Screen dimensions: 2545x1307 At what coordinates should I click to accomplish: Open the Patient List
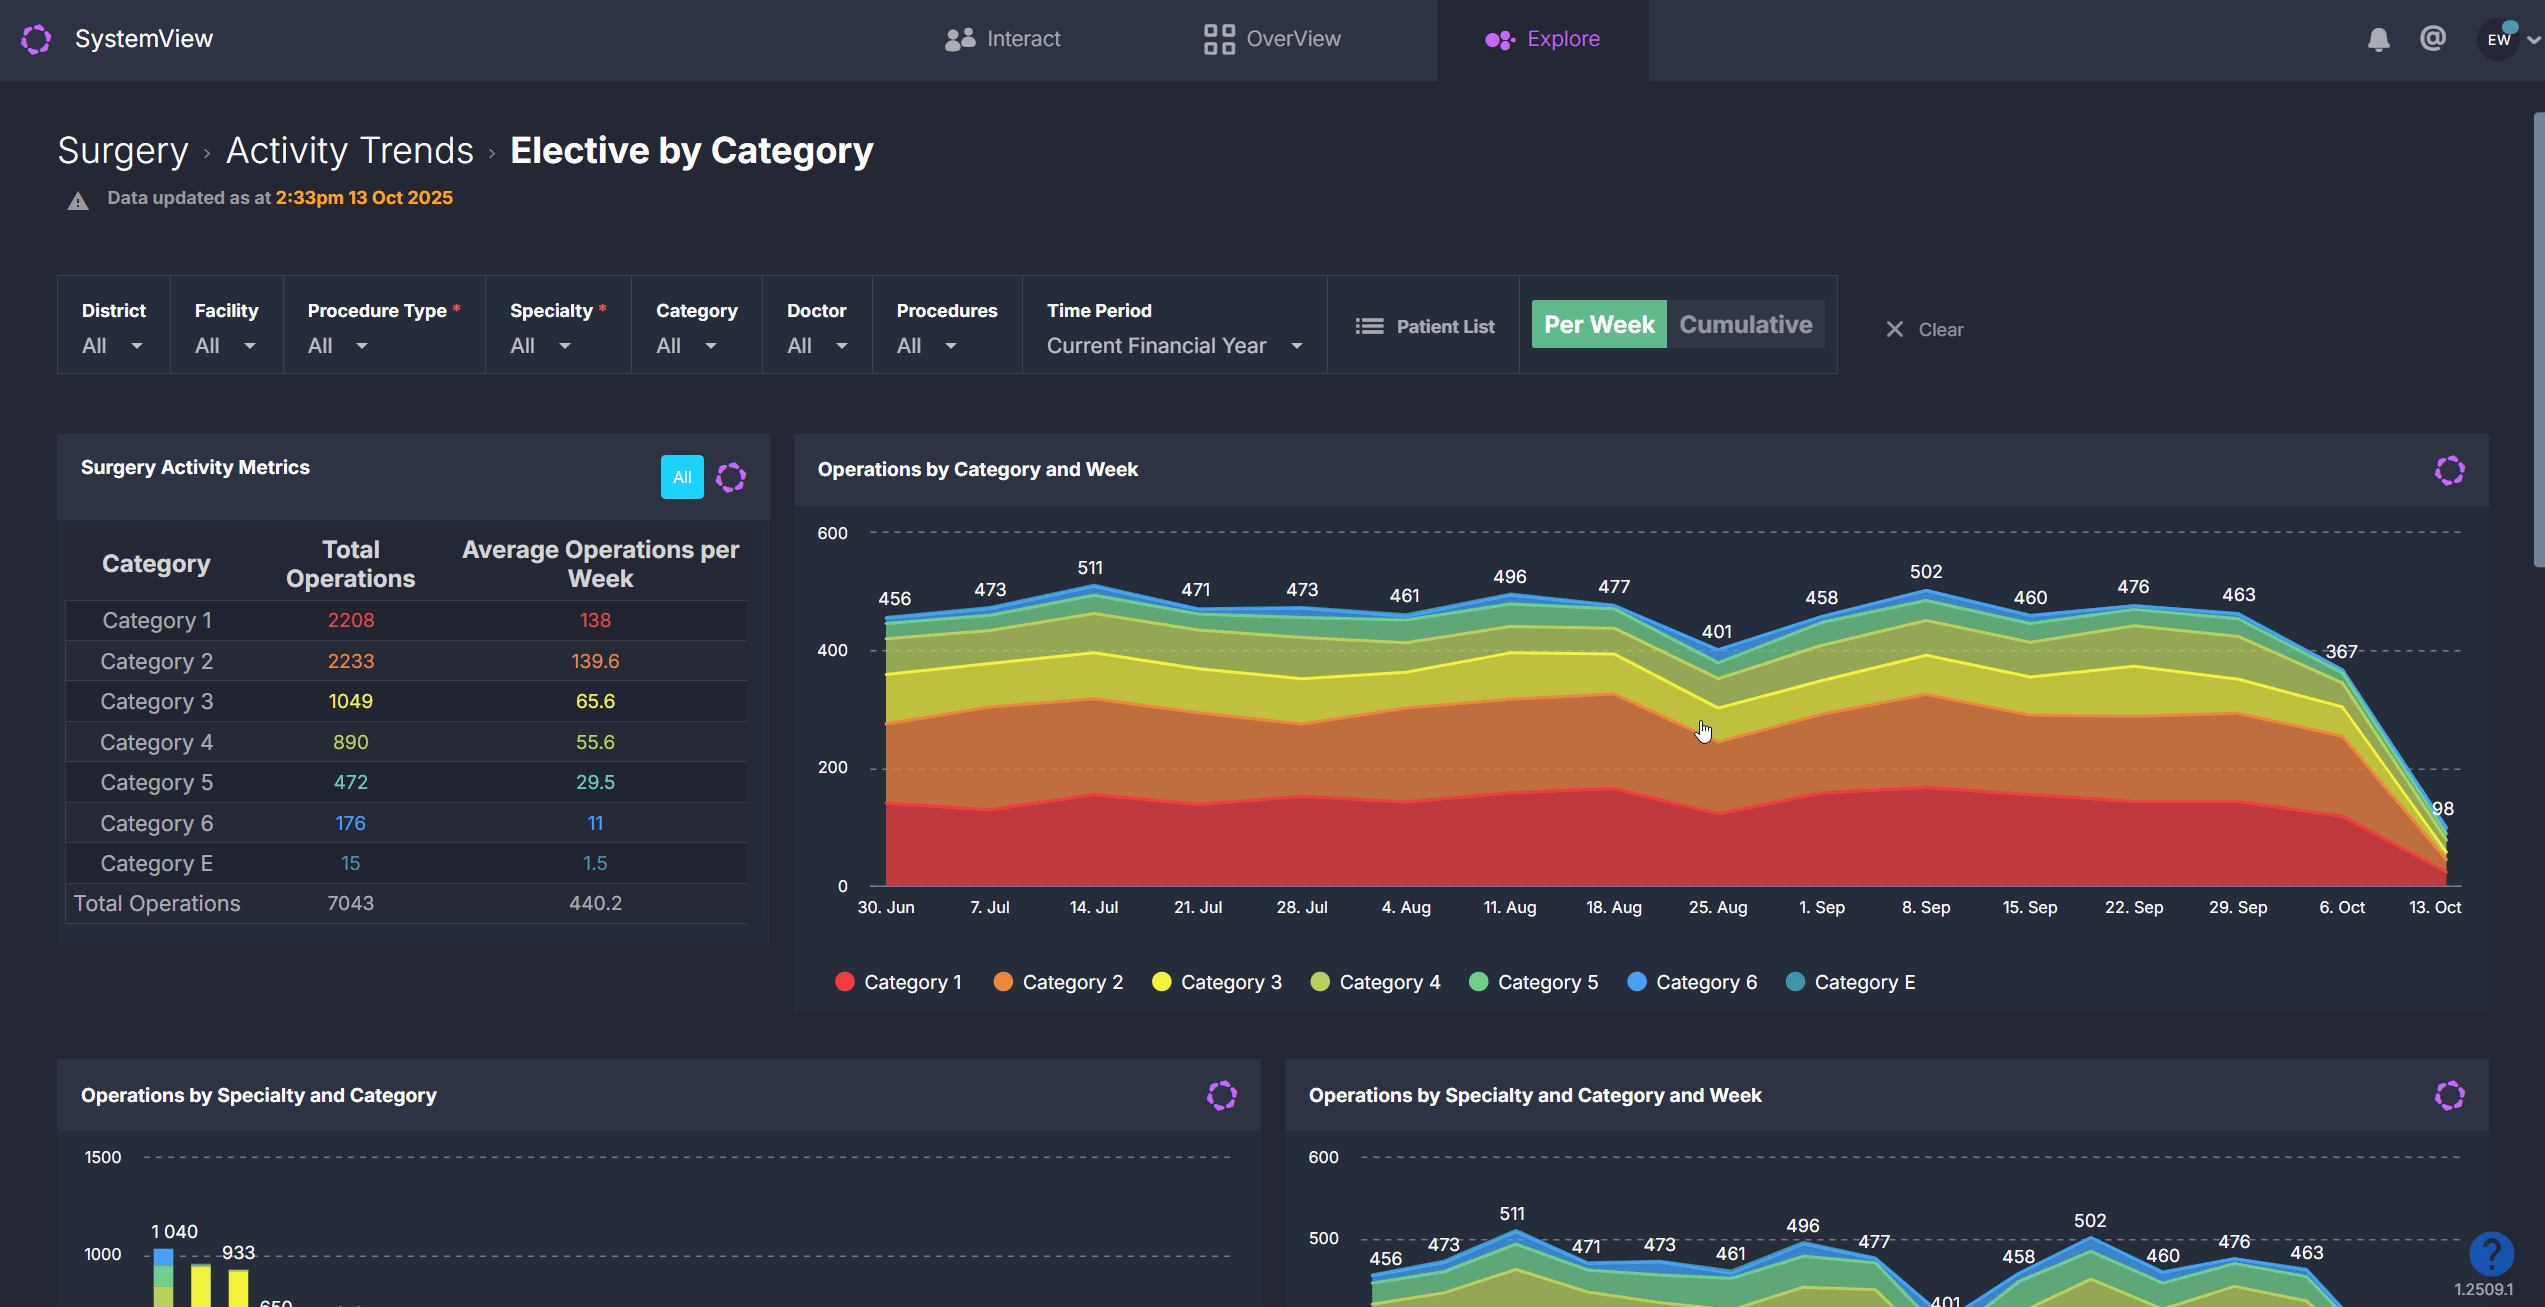pos(1424,326)
